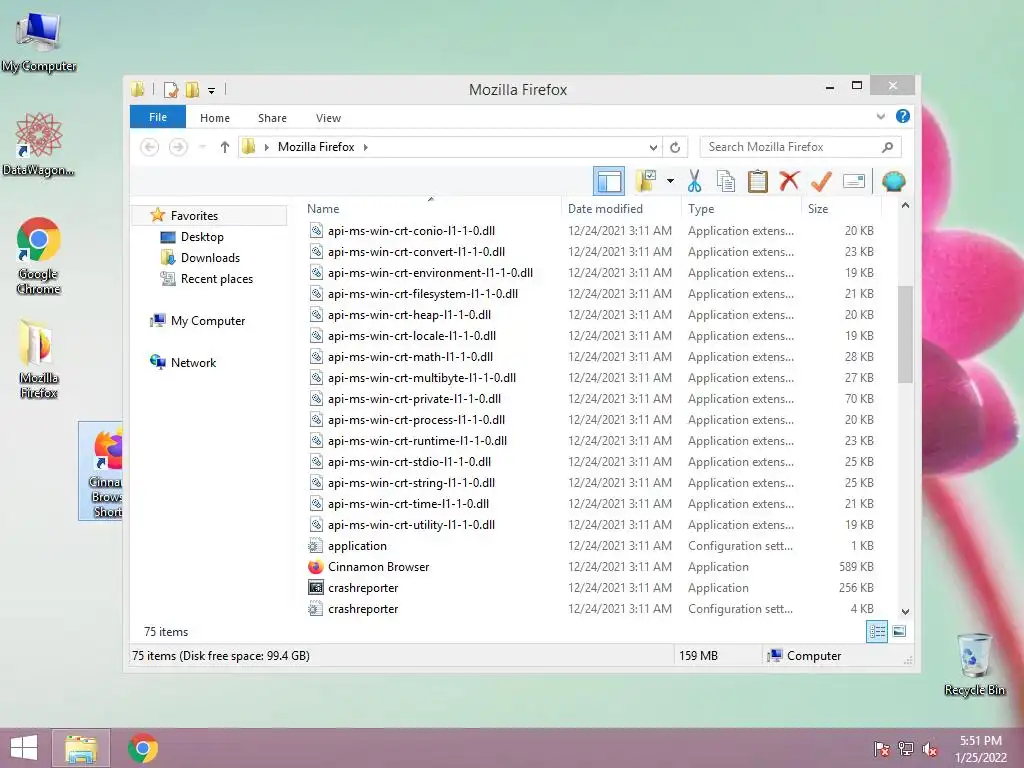
Task: Click the scroll down arrow in file list
Action: tap(905, 611)
